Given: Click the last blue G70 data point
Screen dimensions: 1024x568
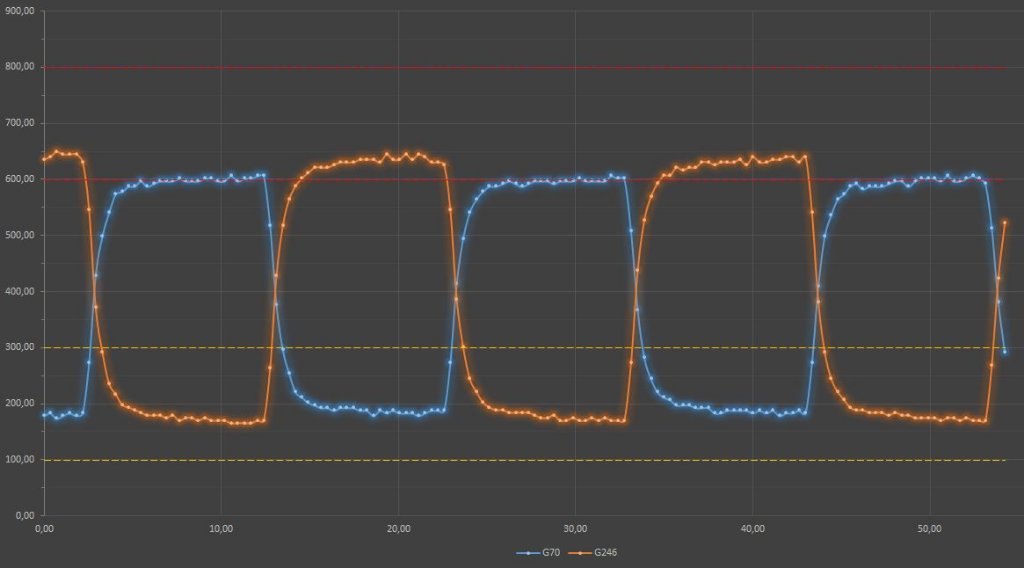Looking at the screenshot, I should point(1004,352).
